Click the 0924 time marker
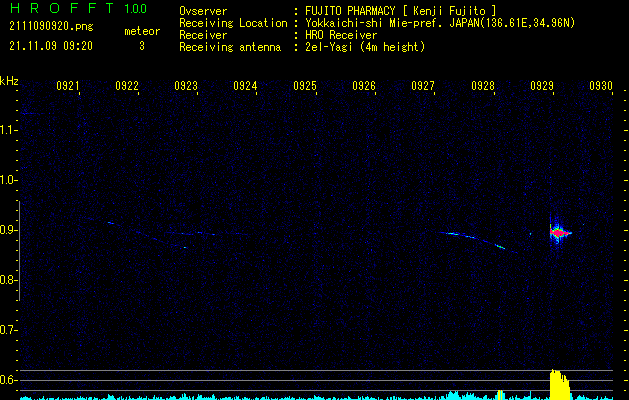 pyautogui.click(x=245, y=86)
